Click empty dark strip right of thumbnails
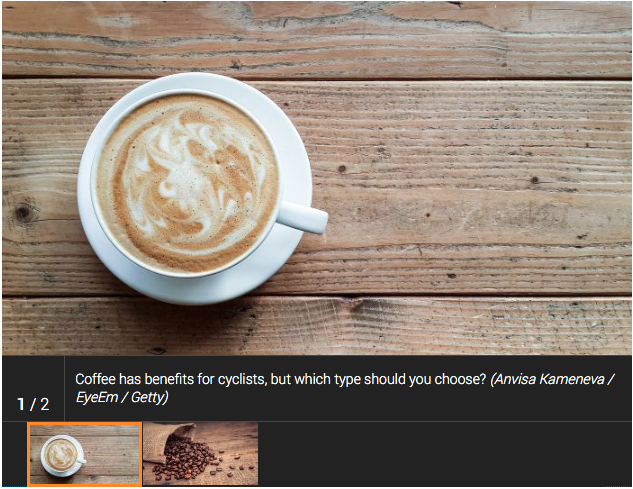The width and height of the screenshot is (633, 489). tap(444, 454)
